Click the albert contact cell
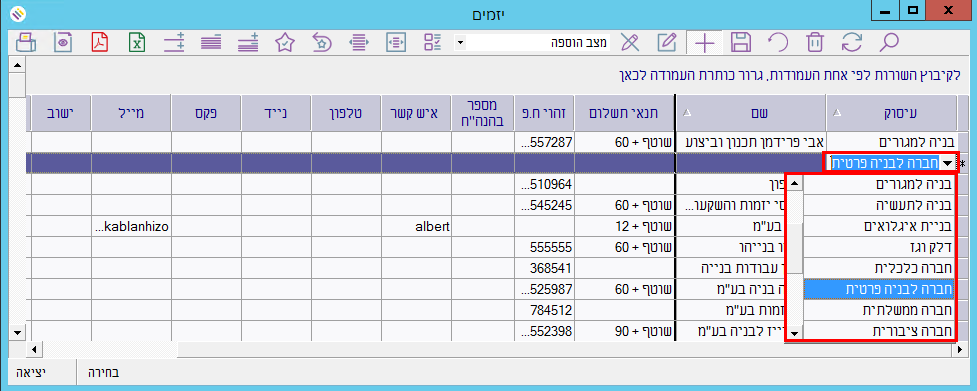The width and height of the screenshot is (977, 391). coord(416,227)
